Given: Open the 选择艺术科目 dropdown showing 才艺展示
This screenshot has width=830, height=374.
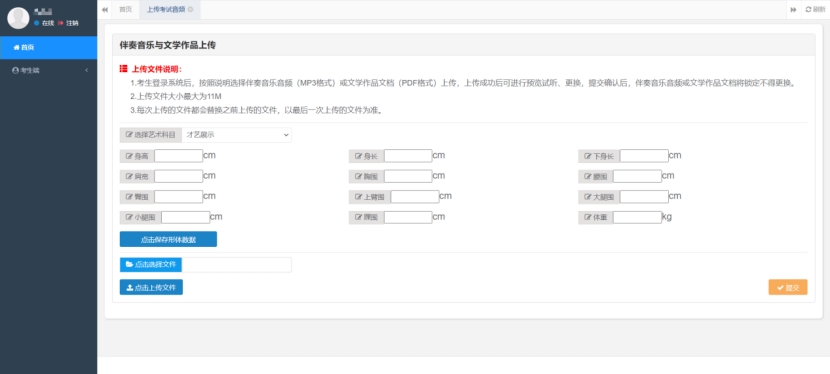Looking at the screenshot, I should pos(237,135).
